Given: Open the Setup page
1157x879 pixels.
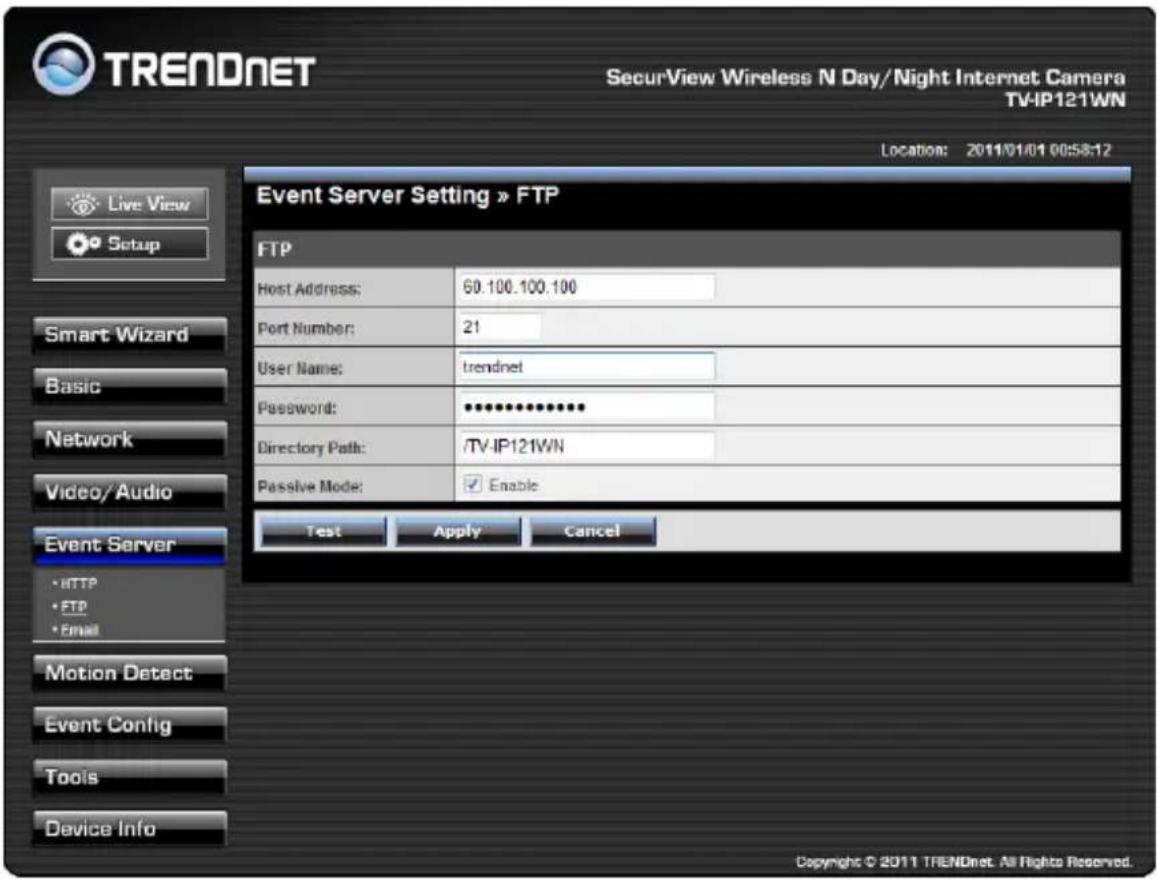Looking at the screenshot, I should 130,244.
